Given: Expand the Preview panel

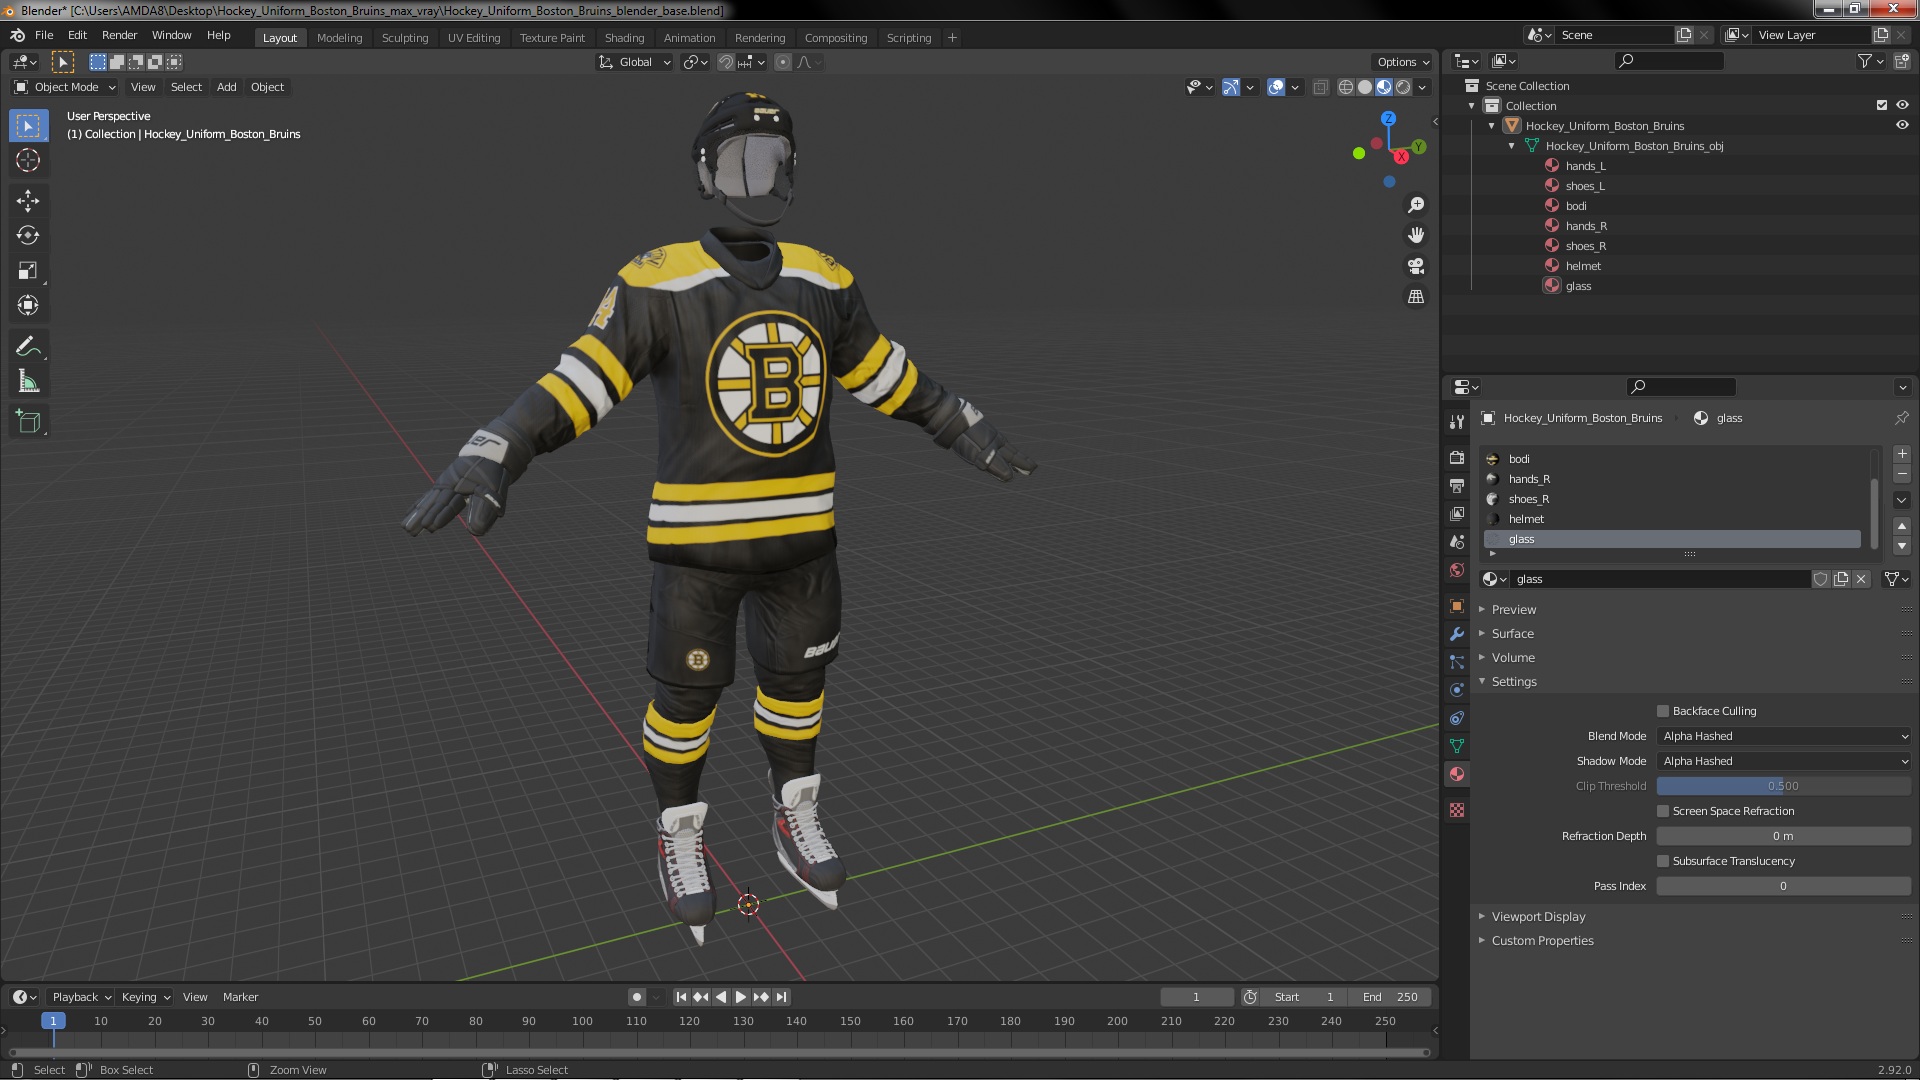Looking at the screenshot, I should click(x=1514, y=610).
